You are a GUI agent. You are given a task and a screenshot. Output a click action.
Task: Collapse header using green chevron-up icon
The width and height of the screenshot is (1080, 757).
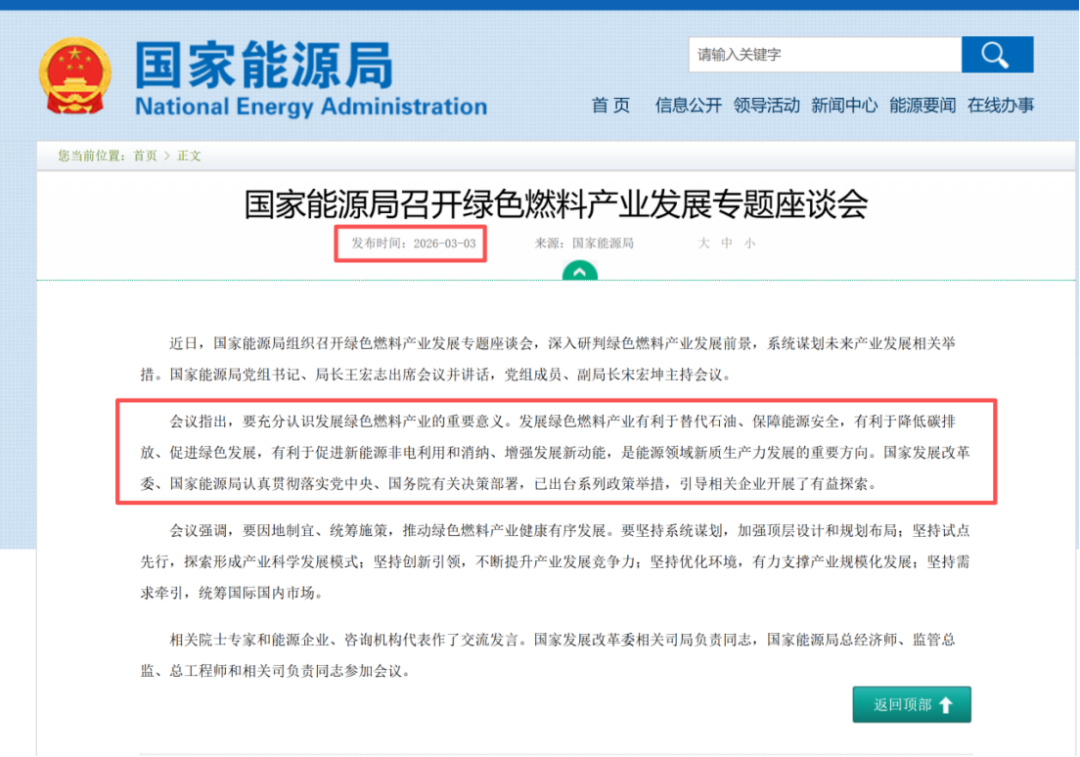click(580, 271)
